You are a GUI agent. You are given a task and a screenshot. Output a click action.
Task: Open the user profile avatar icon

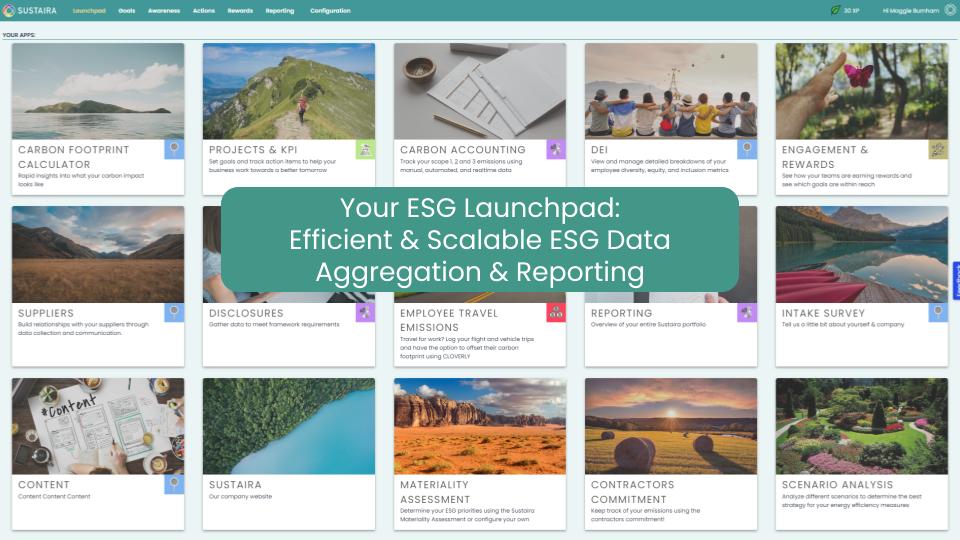(950, 10)
